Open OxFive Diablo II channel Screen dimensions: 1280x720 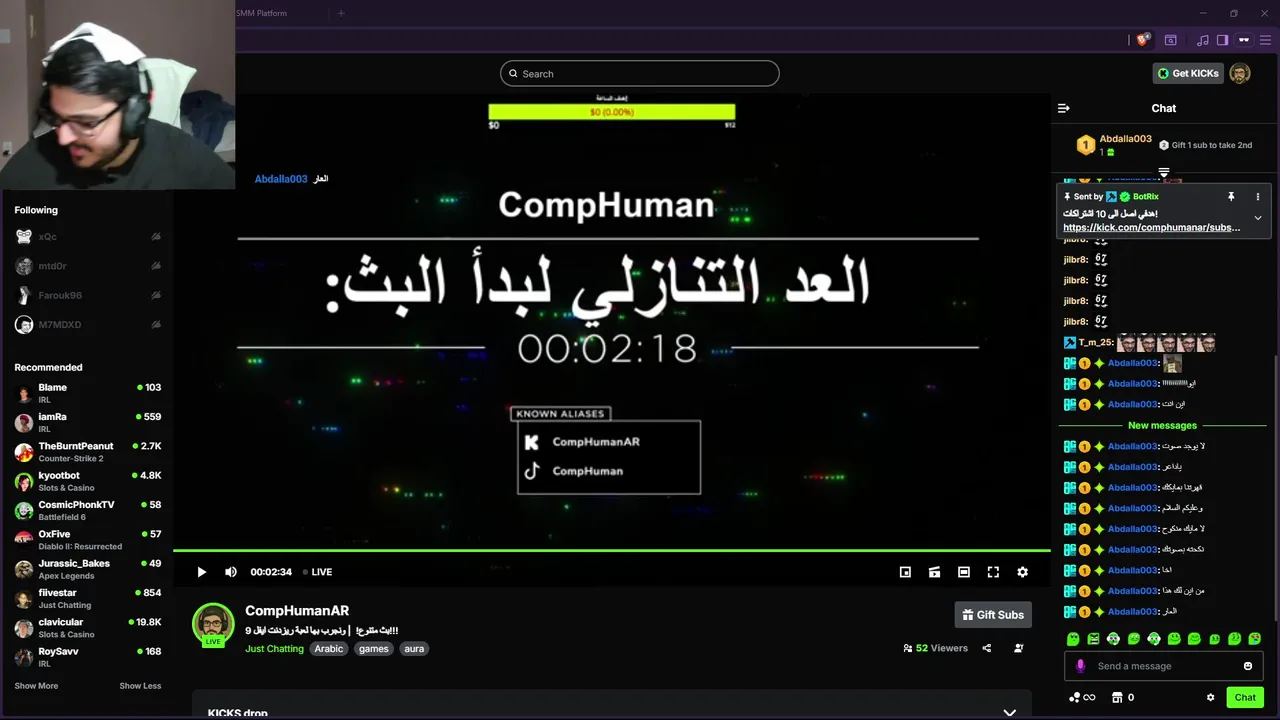pos(87,540)
